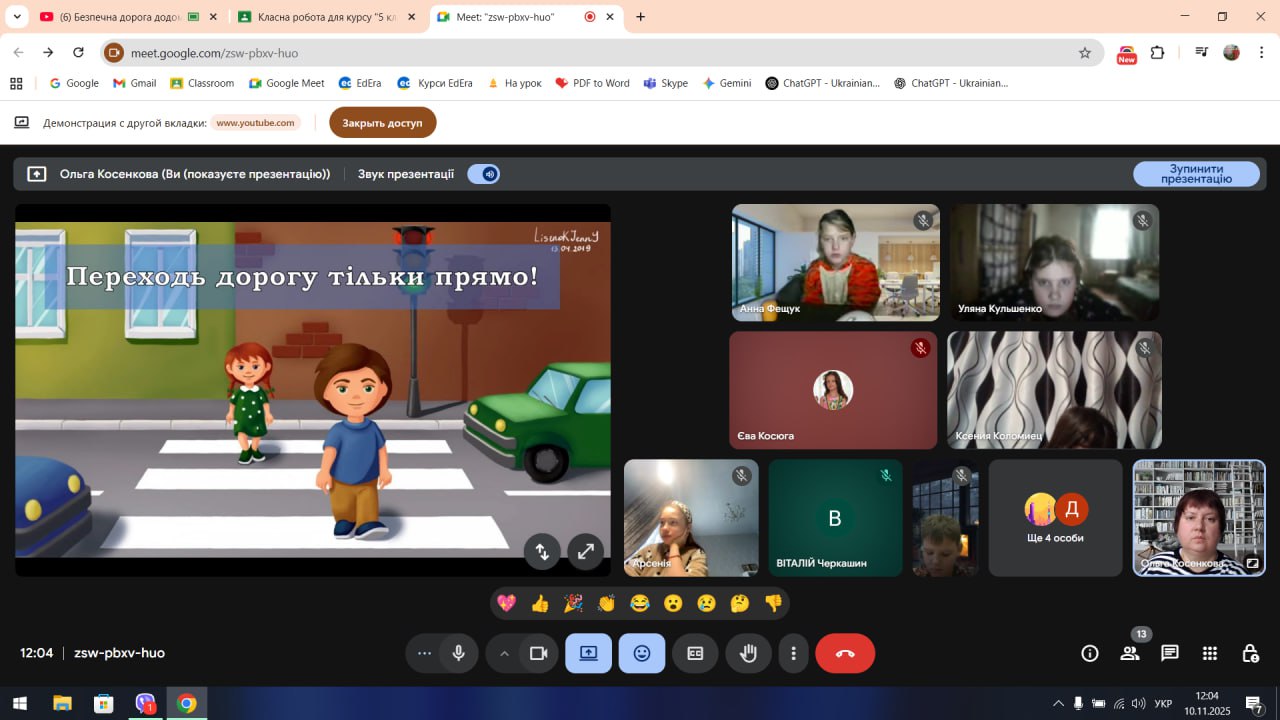Send the thumbs up emoji reaction
Screen dimensions: 1280x720
(540, 603)
